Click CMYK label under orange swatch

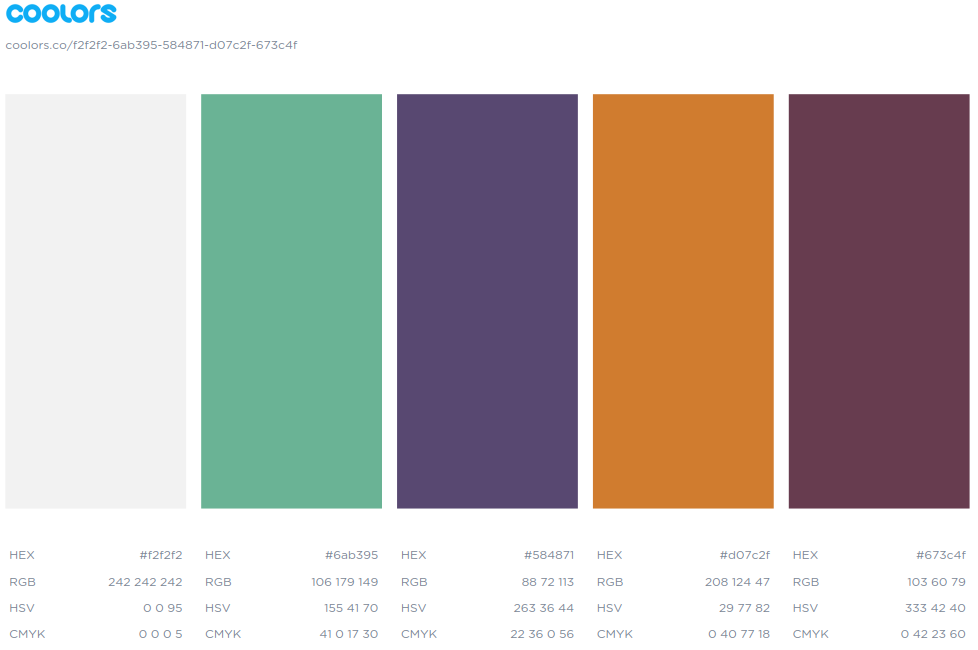pyautogui.click(x=615, y=634)
